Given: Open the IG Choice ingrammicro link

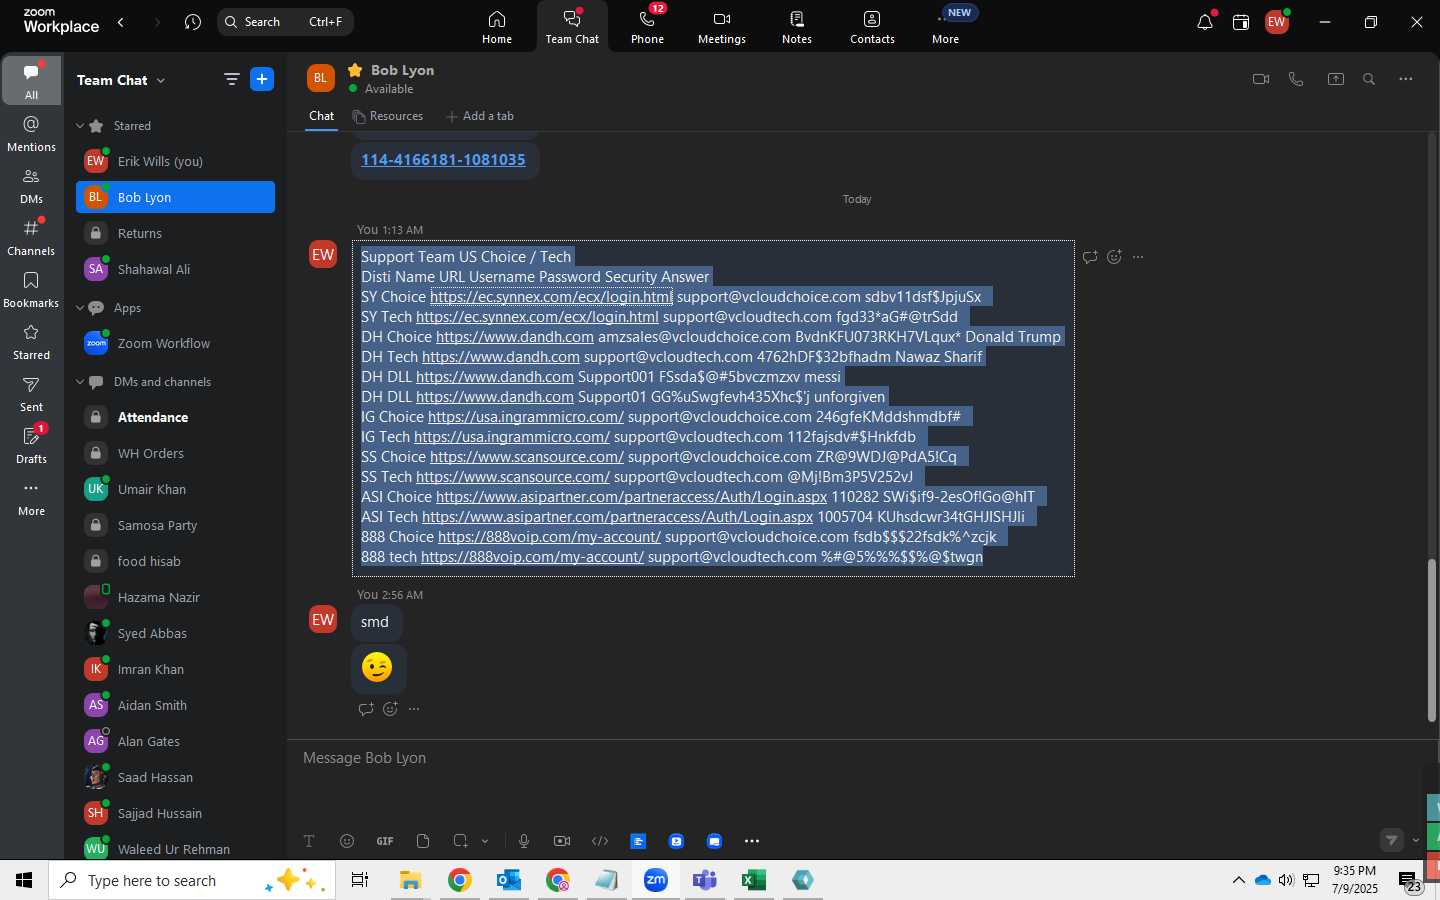Looking at the screenshot, I should tap(526, 417).
